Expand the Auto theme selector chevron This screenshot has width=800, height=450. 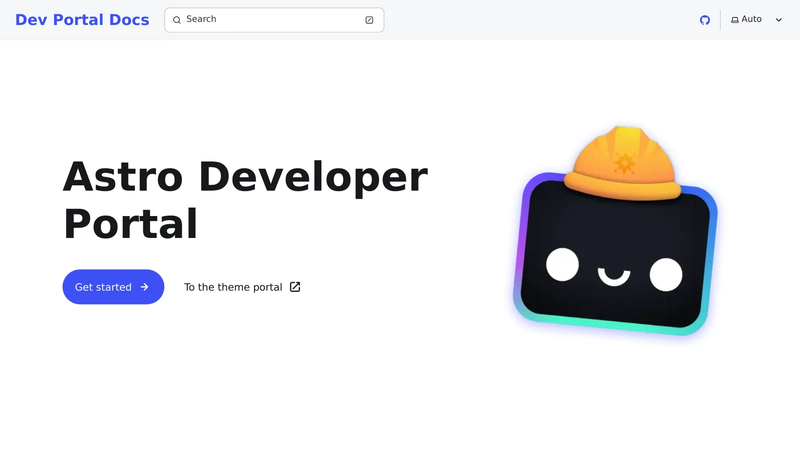779,20
